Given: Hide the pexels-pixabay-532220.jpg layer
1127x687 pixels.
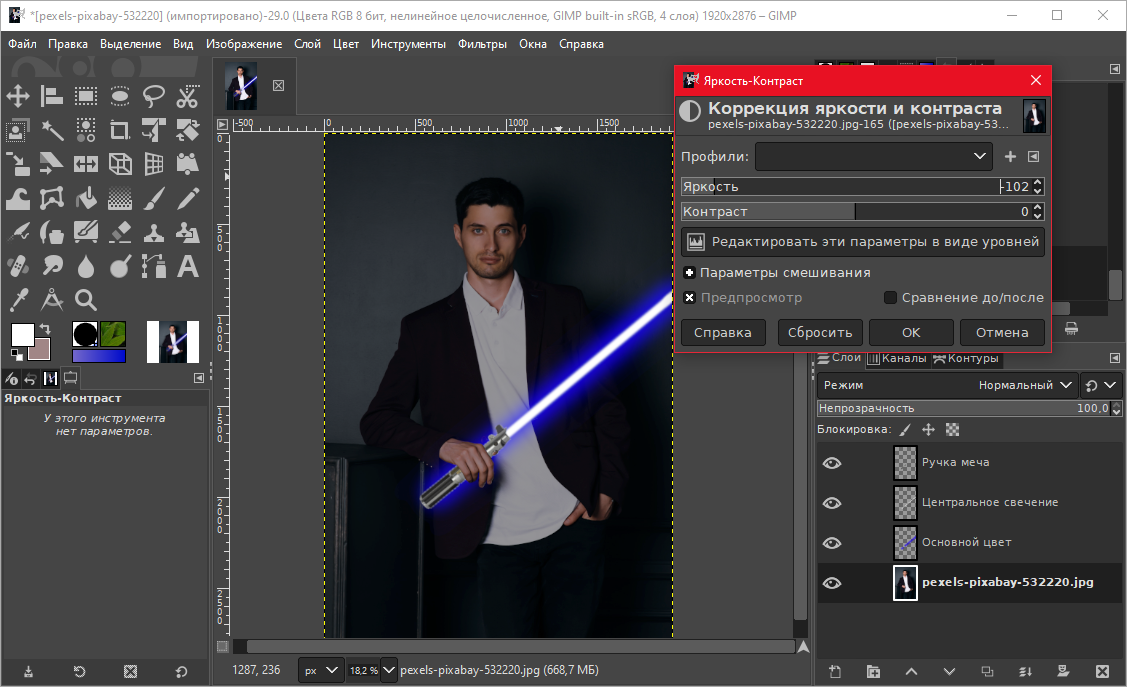Looking at the screenshot, I should pyautogui.click(x=832, y=583).
